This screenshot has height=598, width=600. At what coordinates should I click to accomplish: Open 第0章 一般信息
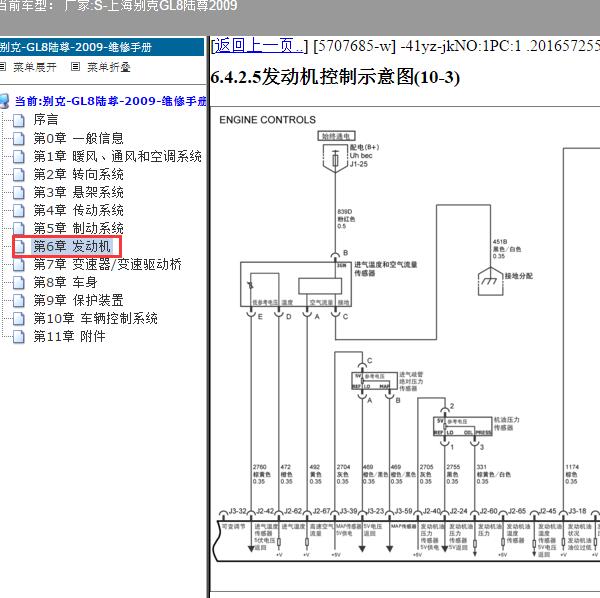click(78, 138)
